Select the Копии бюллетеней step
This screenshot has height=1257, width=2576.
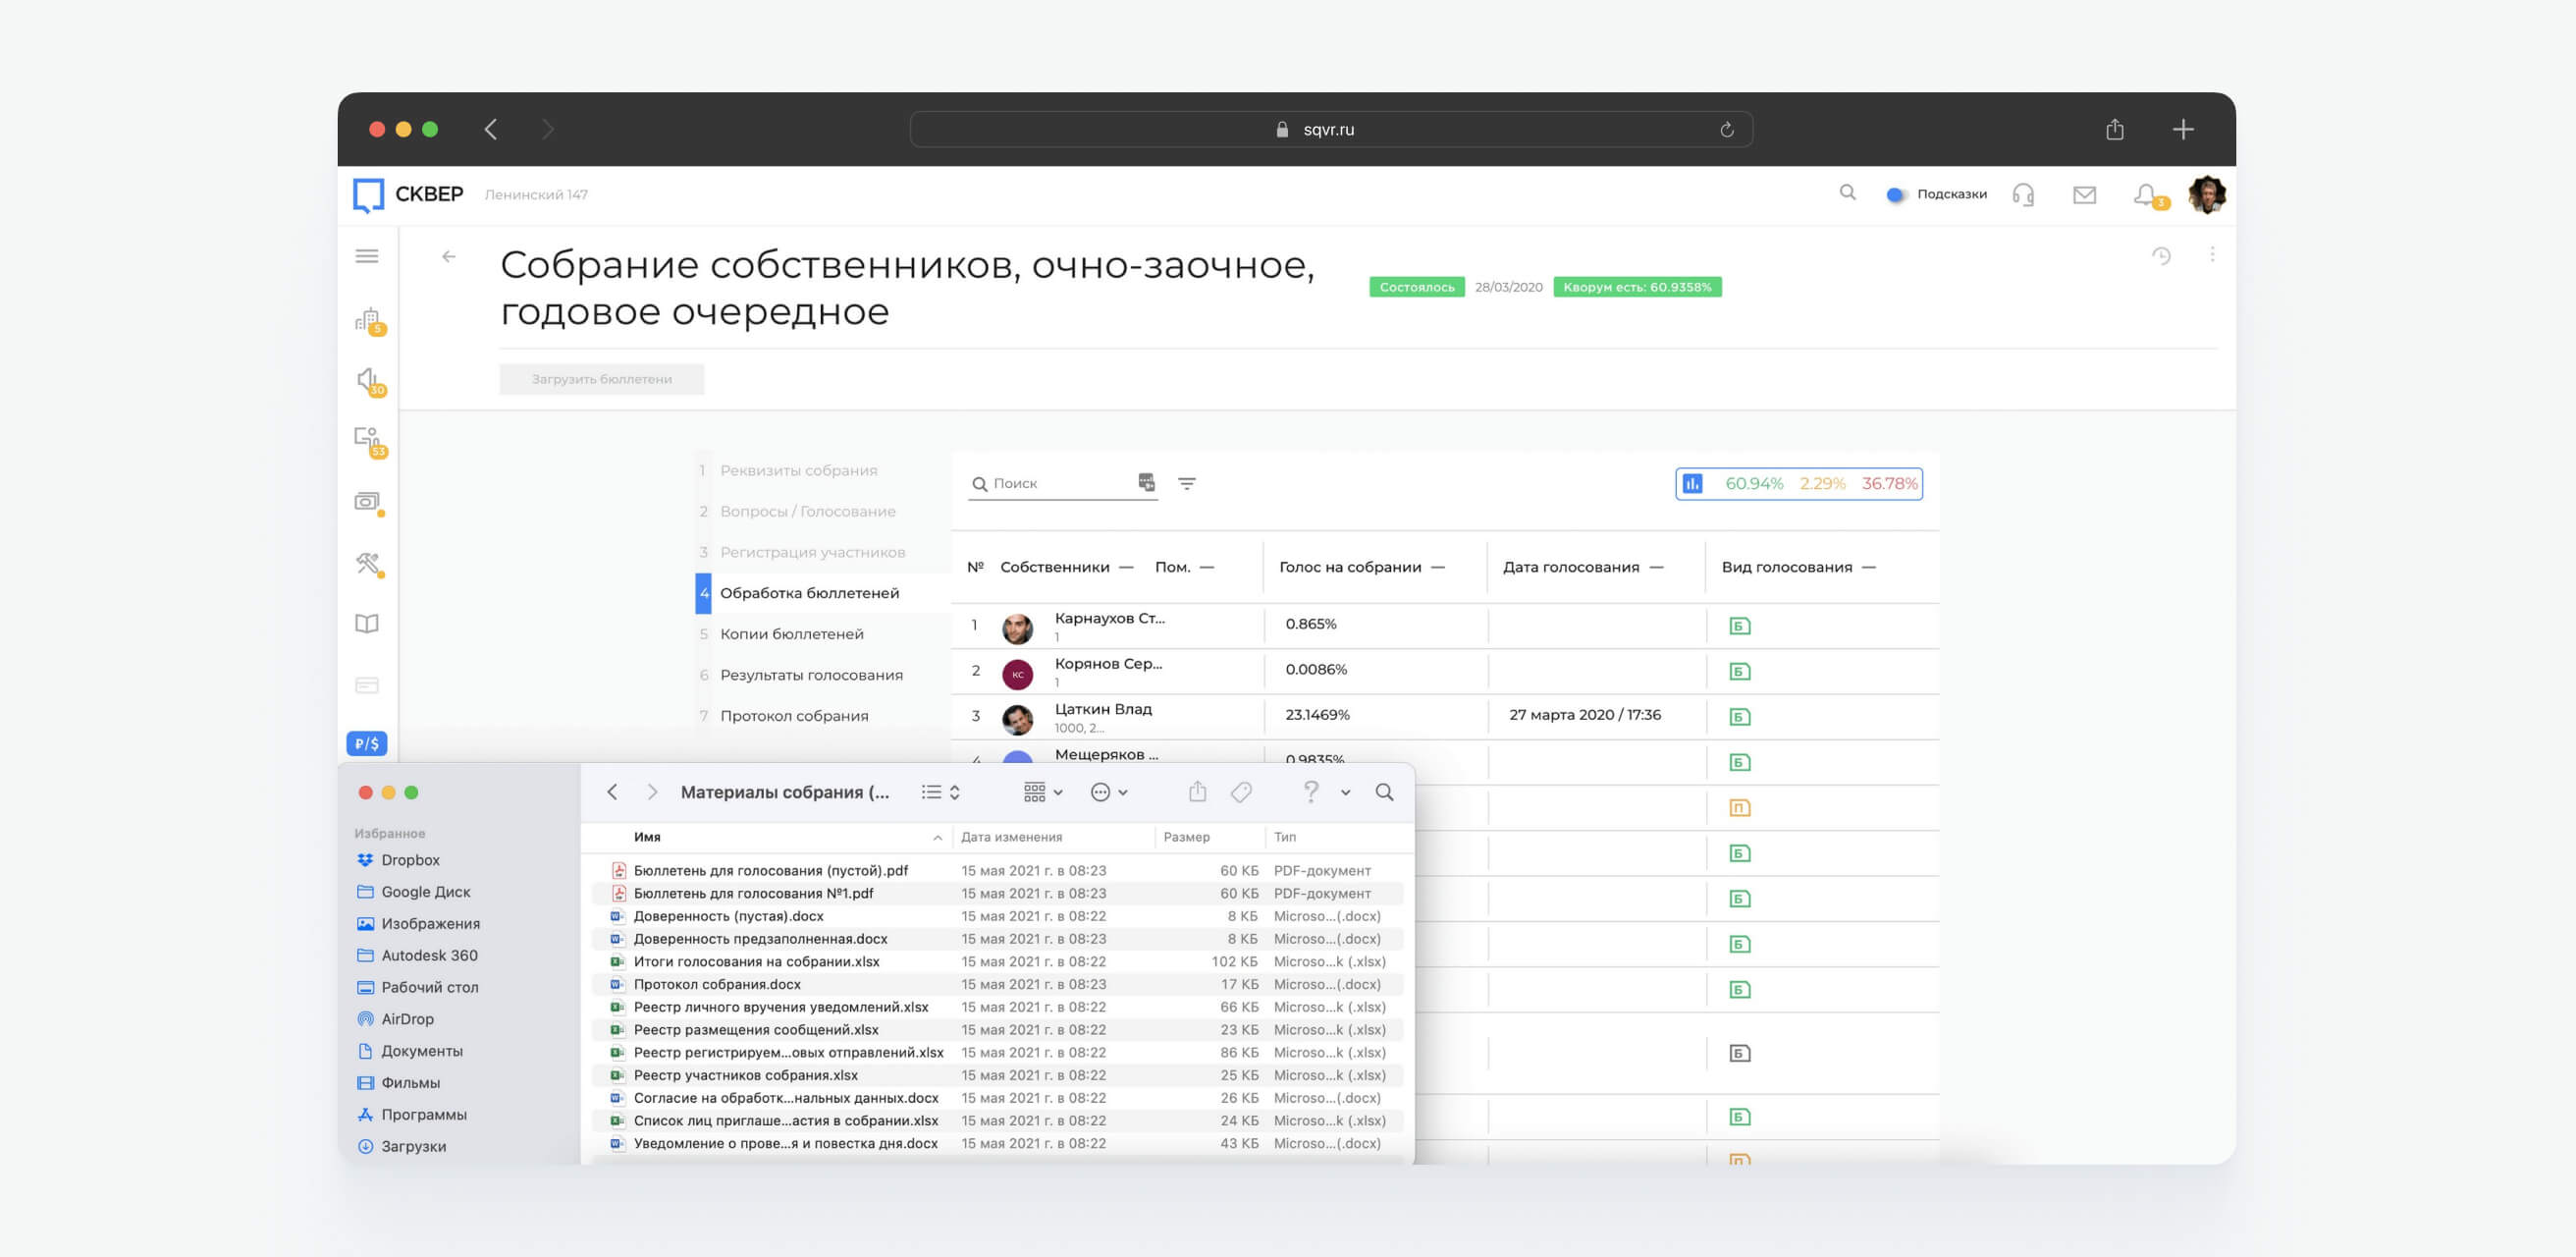791,634
